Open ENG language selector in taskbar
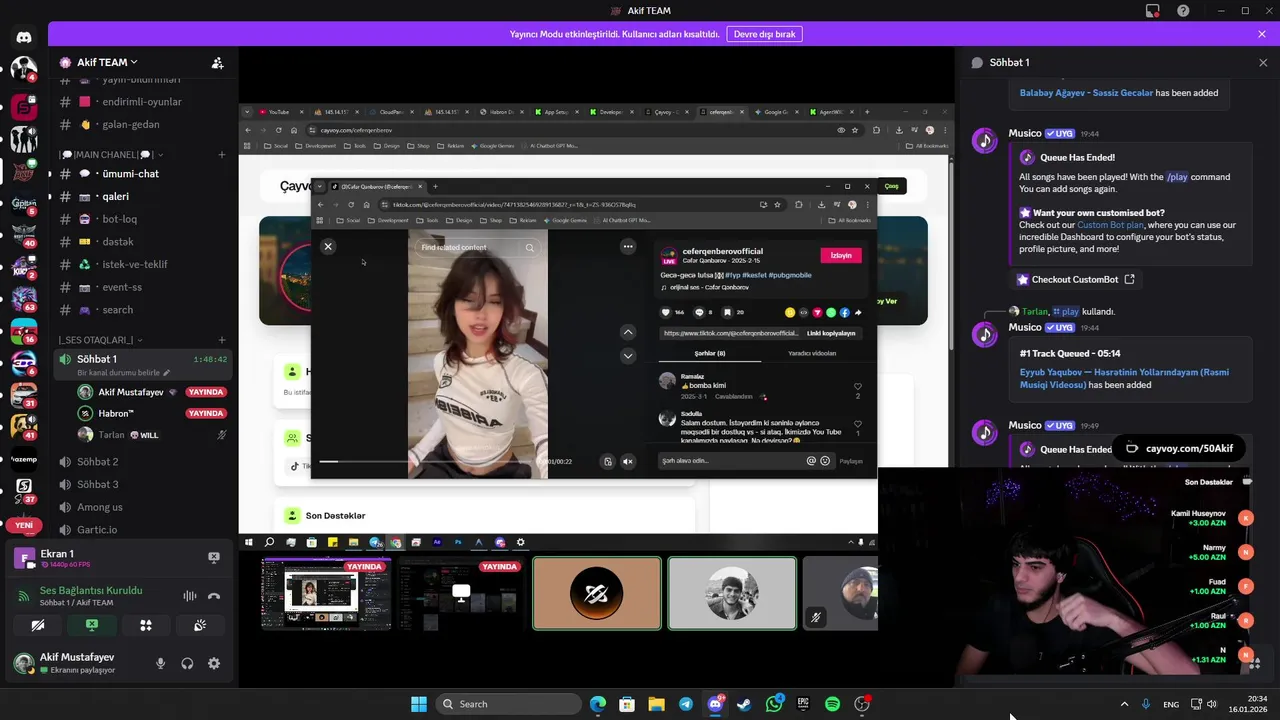The width and height of the screenshot is (1280, 720). 1171,704
